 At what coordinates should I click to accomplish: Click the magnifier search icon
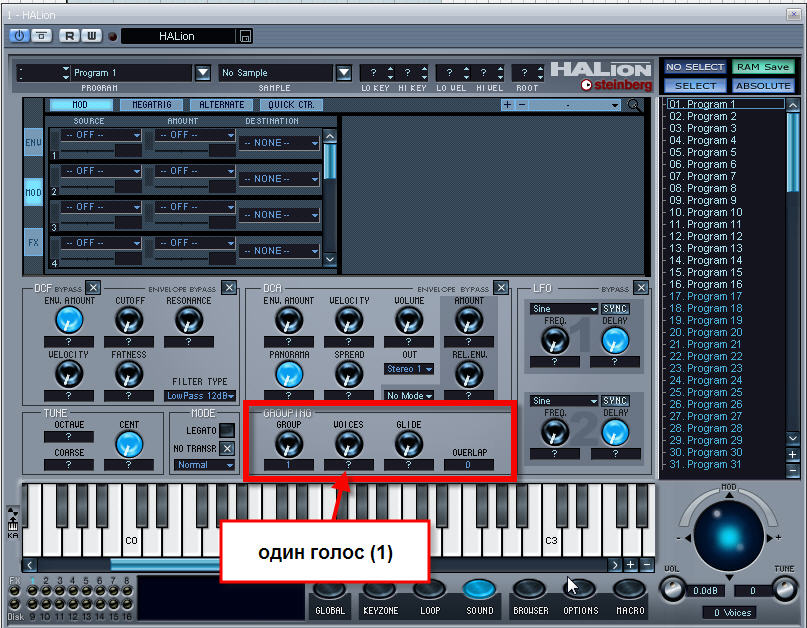634,106
